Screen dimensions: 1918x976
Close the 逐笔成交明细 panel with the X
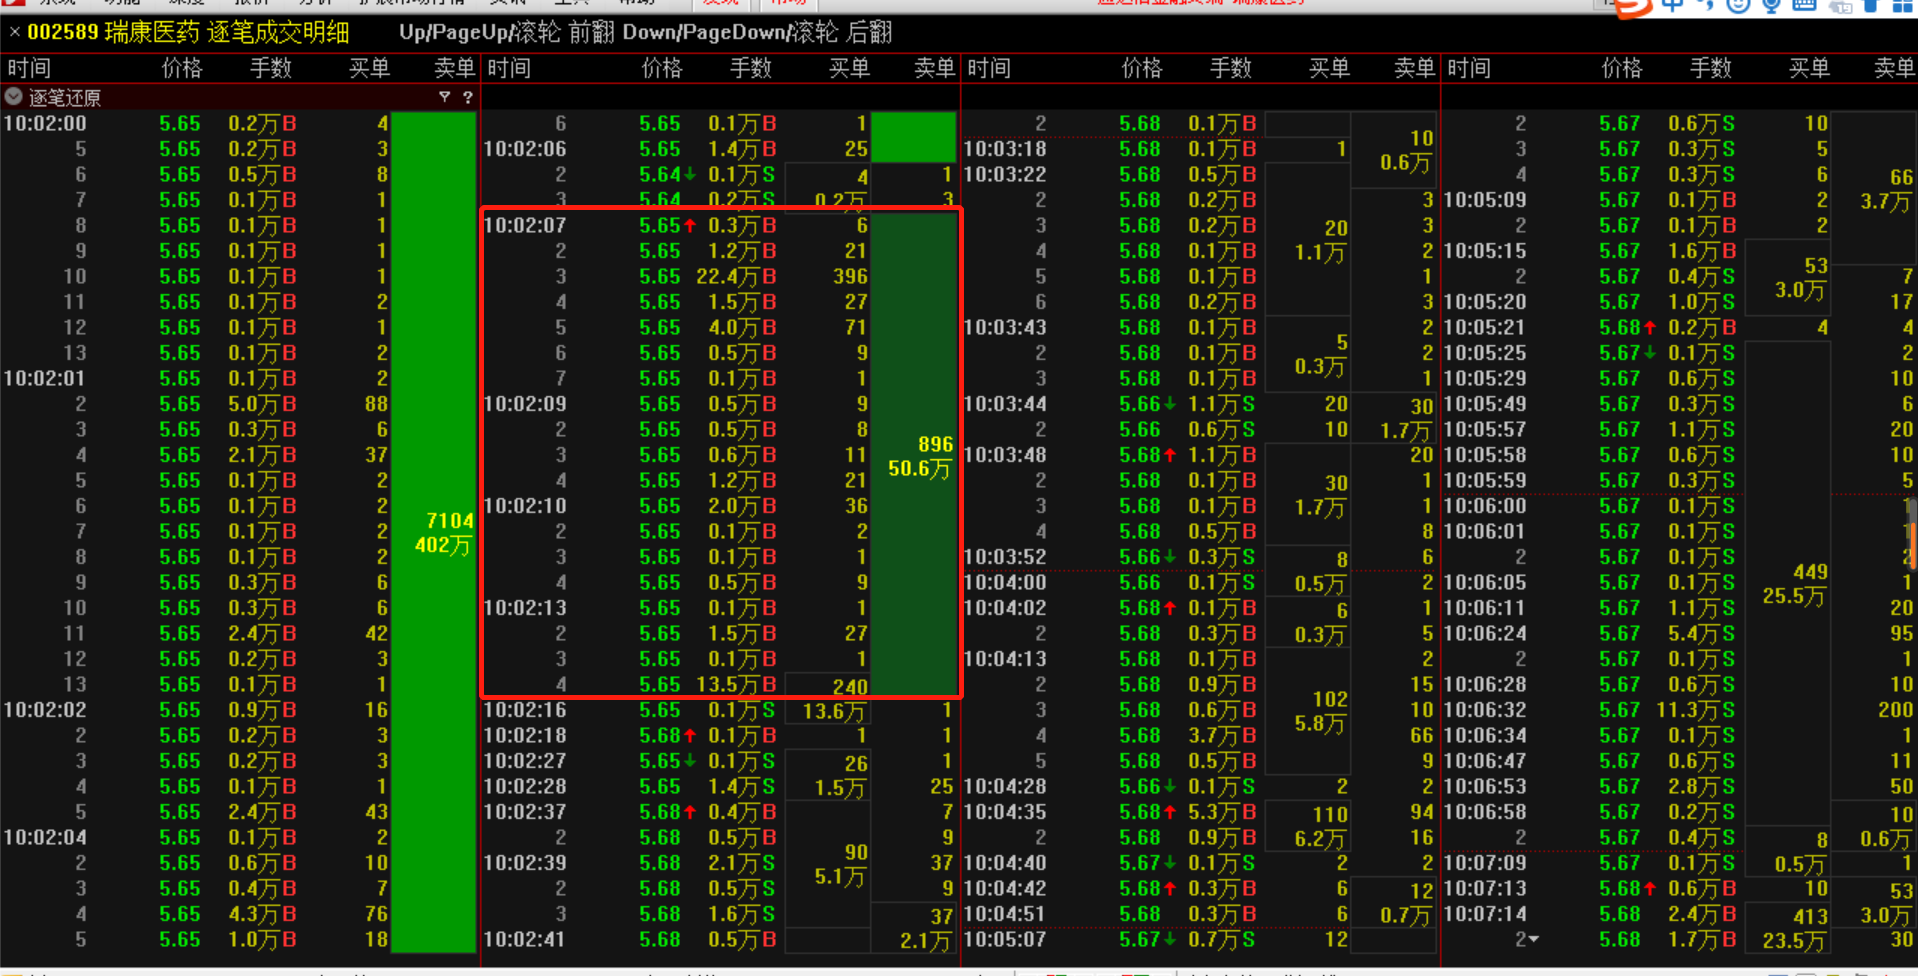click(14, 32)
